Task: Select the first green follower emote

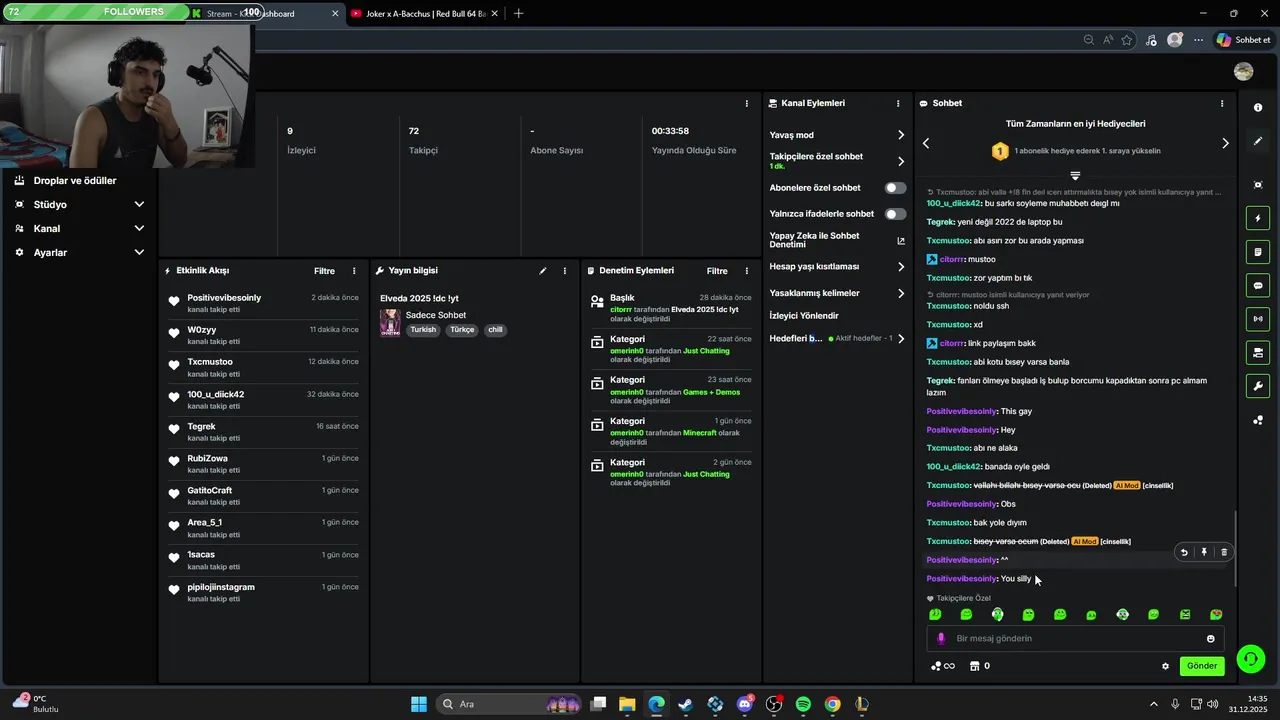Action: pos(935,615)
